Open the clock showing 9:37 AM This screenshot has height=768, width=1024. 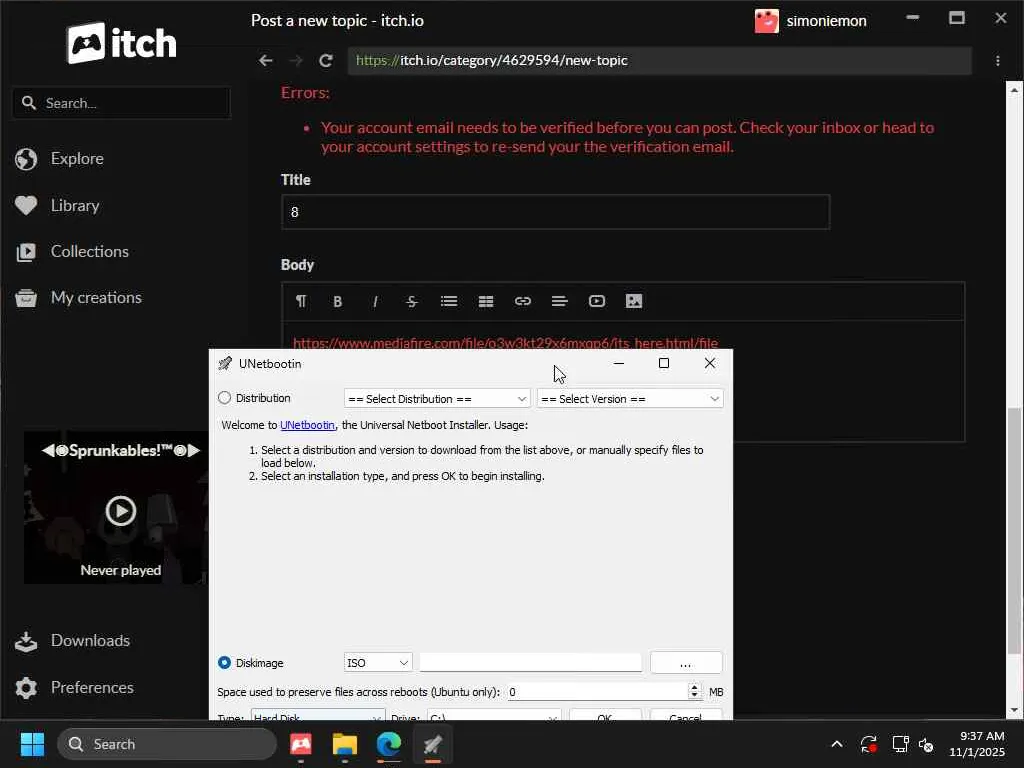976,744
